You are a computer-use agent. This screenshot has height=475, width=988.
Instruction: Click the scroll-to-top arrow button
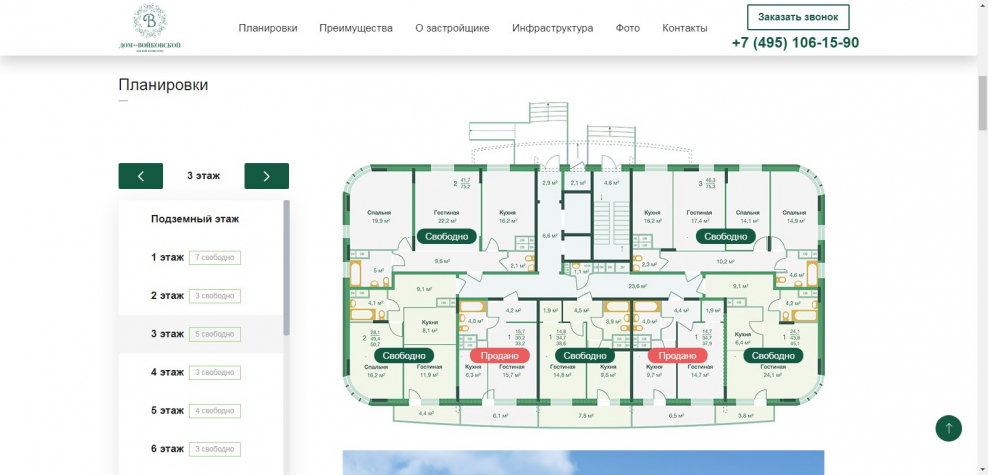tap(948, 428)
